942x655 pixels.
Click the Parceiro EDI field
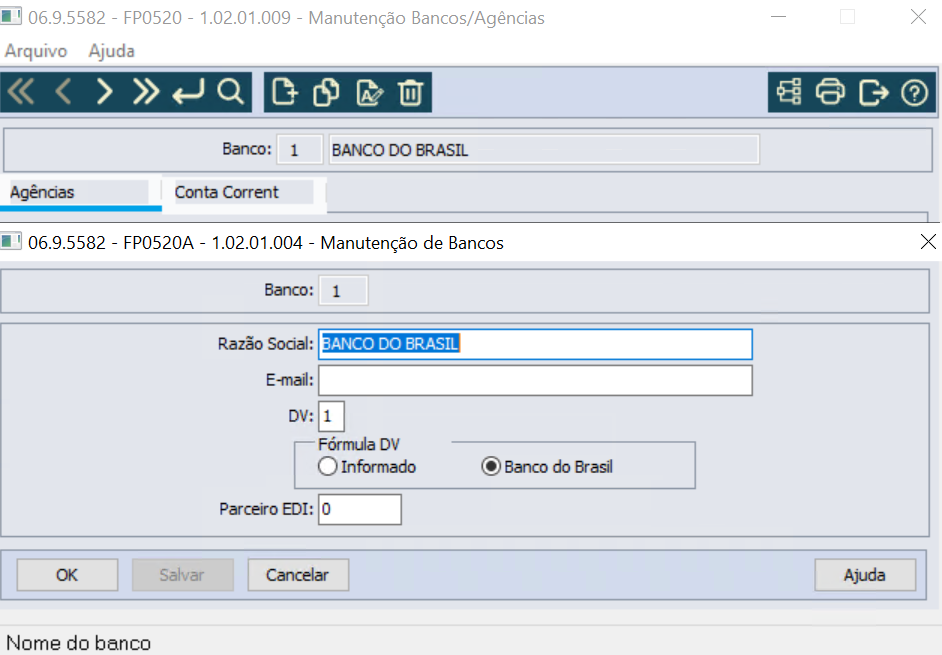(359, 510)
